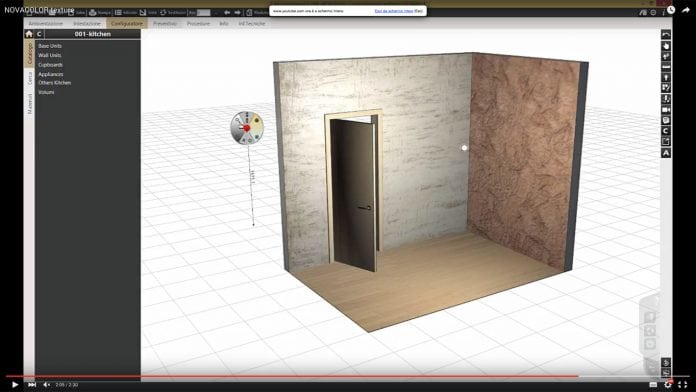The image size is (696, 392).
Task: Toggle subtitles button
Action: tap(653, 384)
